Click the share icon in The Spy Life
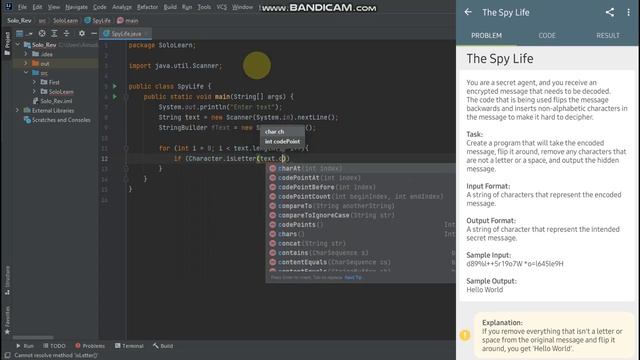The height and width of the screenshot is (360, 640). [610, 12]
